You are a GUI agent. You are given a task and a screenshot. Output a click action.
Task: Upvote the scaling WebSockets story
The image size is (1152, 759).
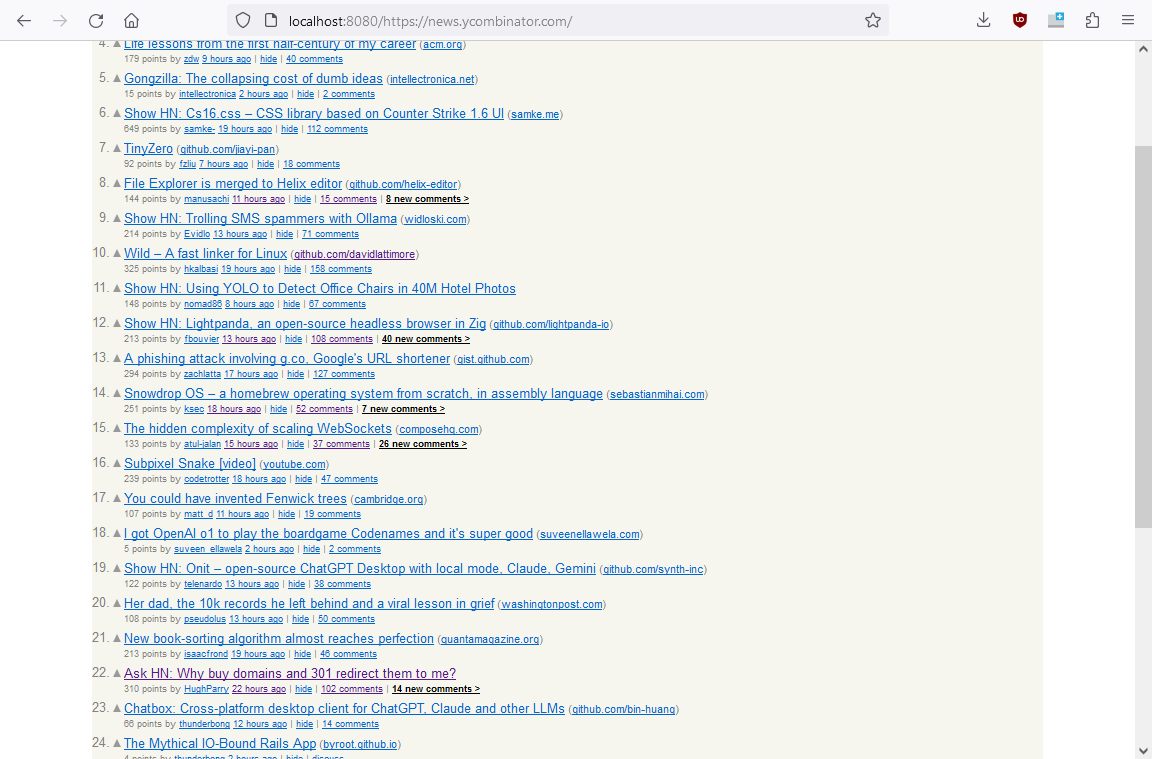click(116, 428)
